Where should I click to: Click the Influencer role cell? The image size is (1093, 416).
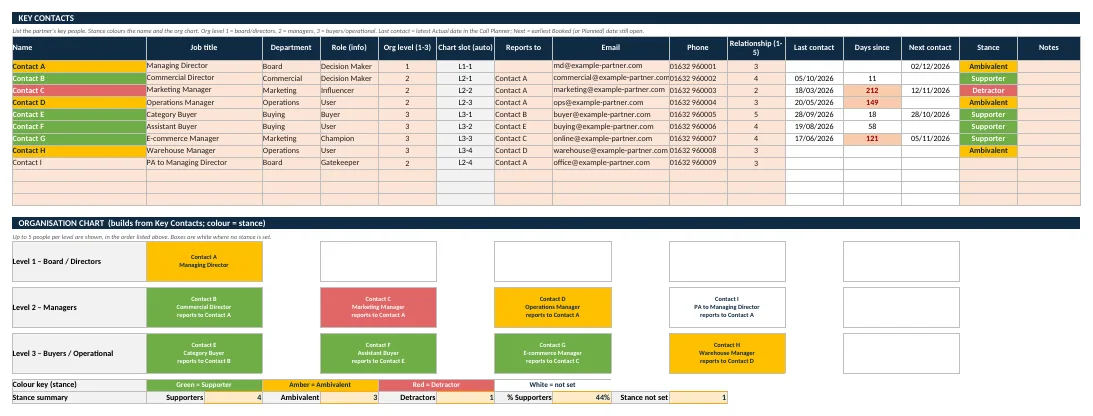349,91
